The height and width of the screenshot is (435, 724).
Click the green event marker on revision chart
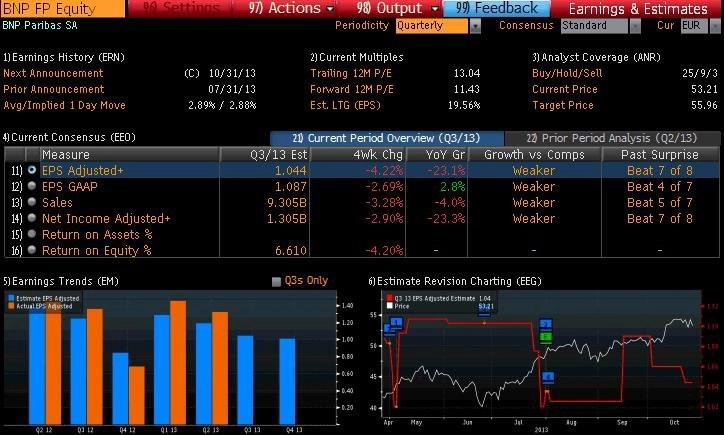coord(546,337)
